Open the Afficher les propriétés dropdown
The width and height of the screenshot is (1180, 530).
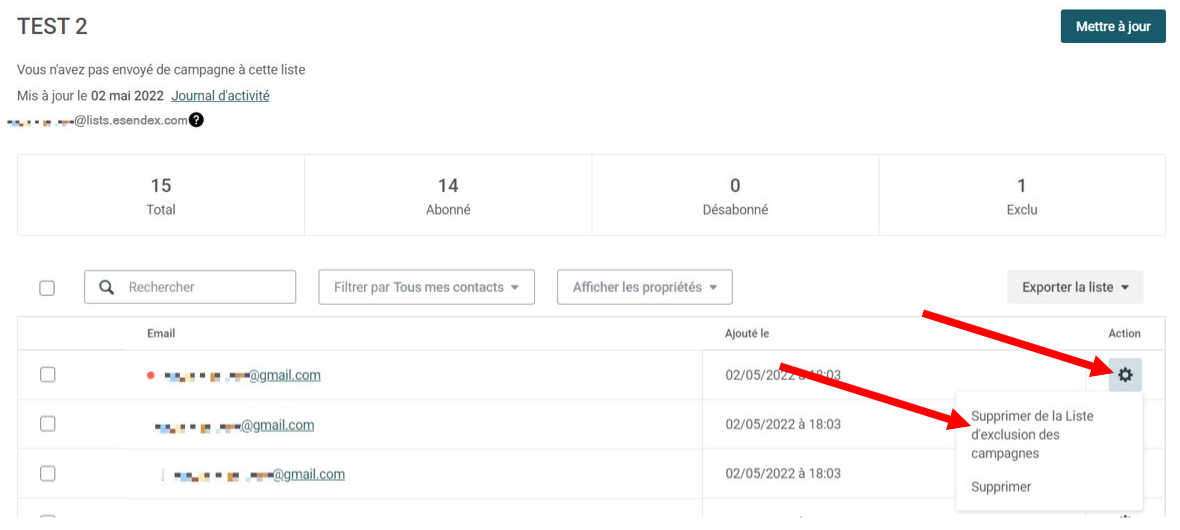[x=645, y=287]
